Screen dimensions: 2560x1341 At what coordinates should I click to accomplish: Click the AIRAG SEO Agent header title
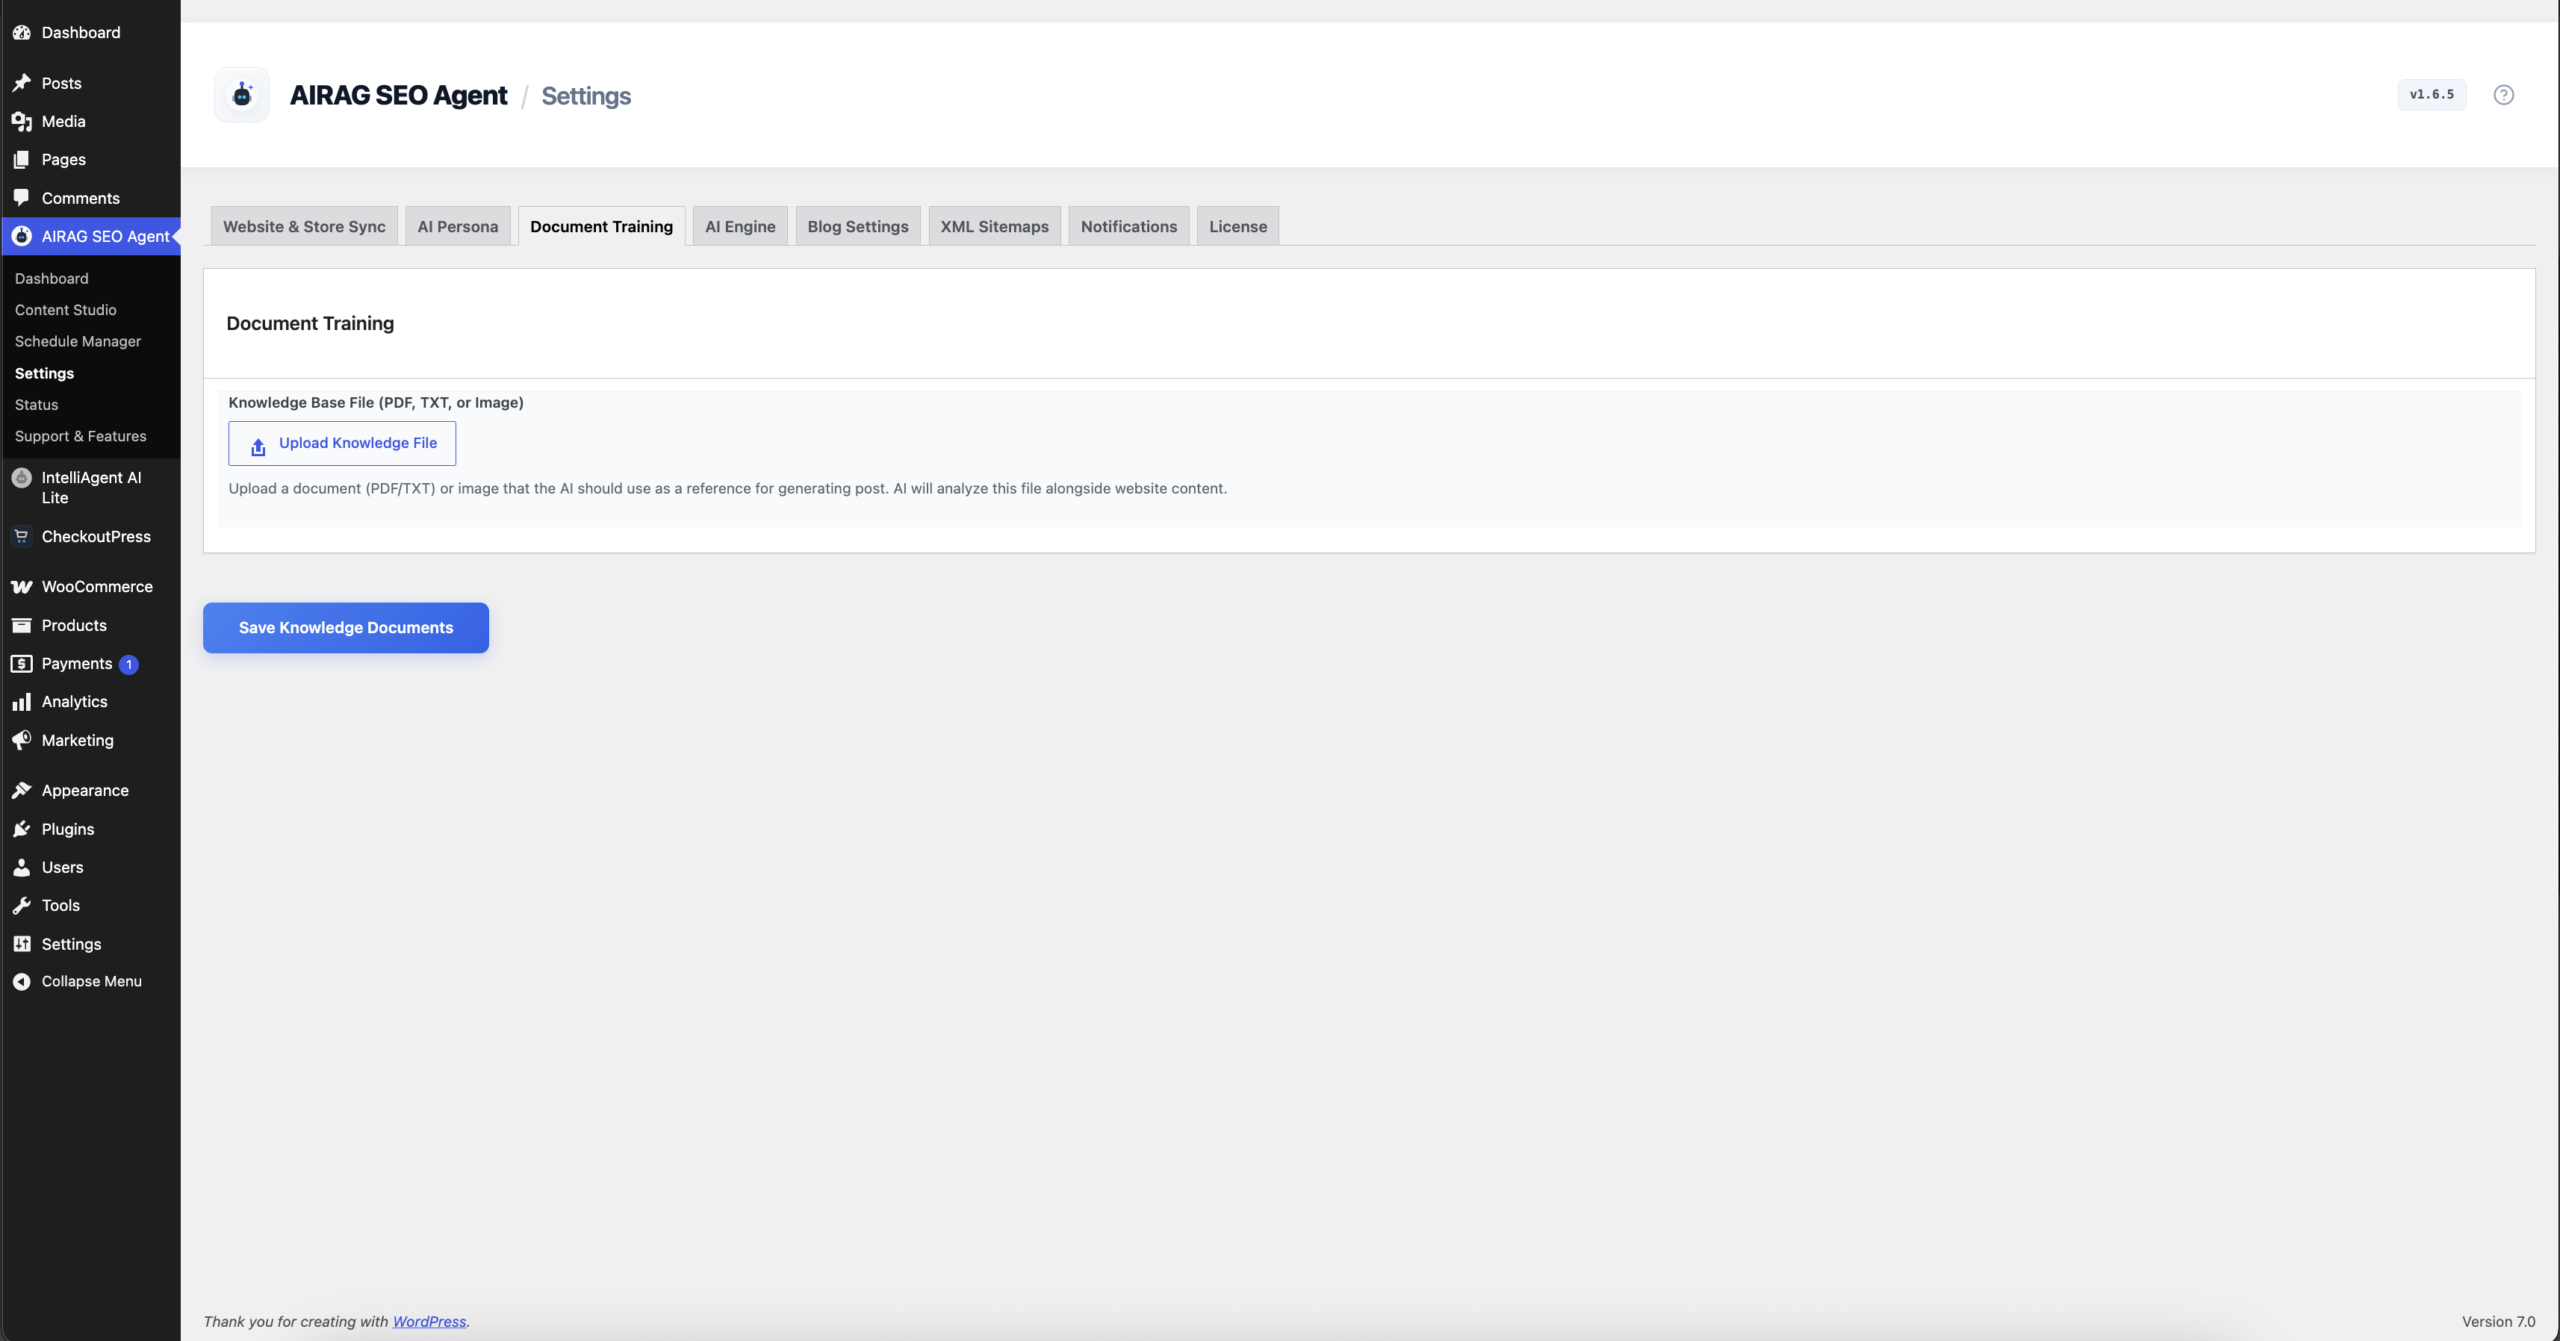[398, 95]
